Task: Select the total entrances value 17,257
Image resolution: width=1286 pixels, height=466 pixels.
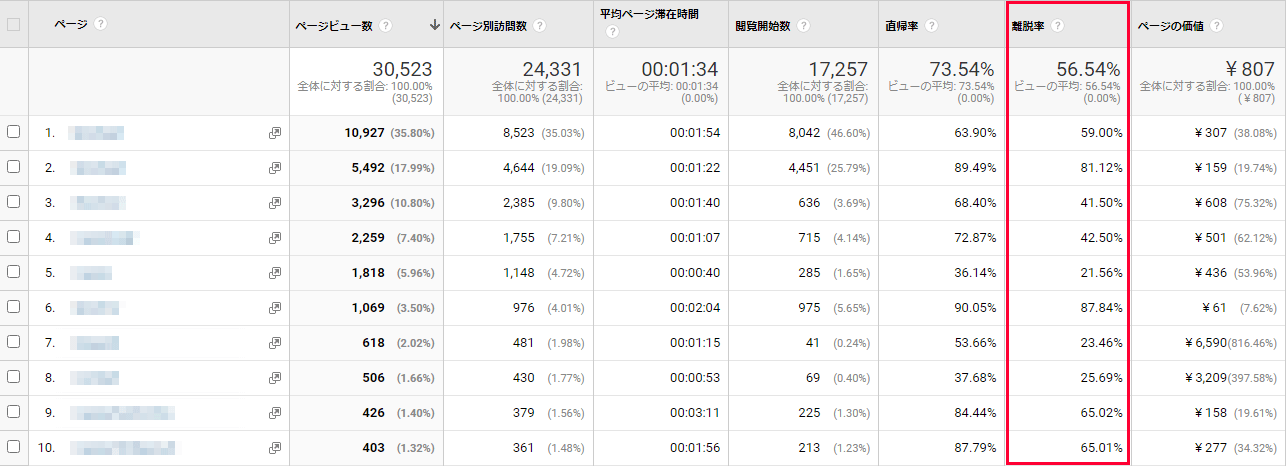Action: 837,69
